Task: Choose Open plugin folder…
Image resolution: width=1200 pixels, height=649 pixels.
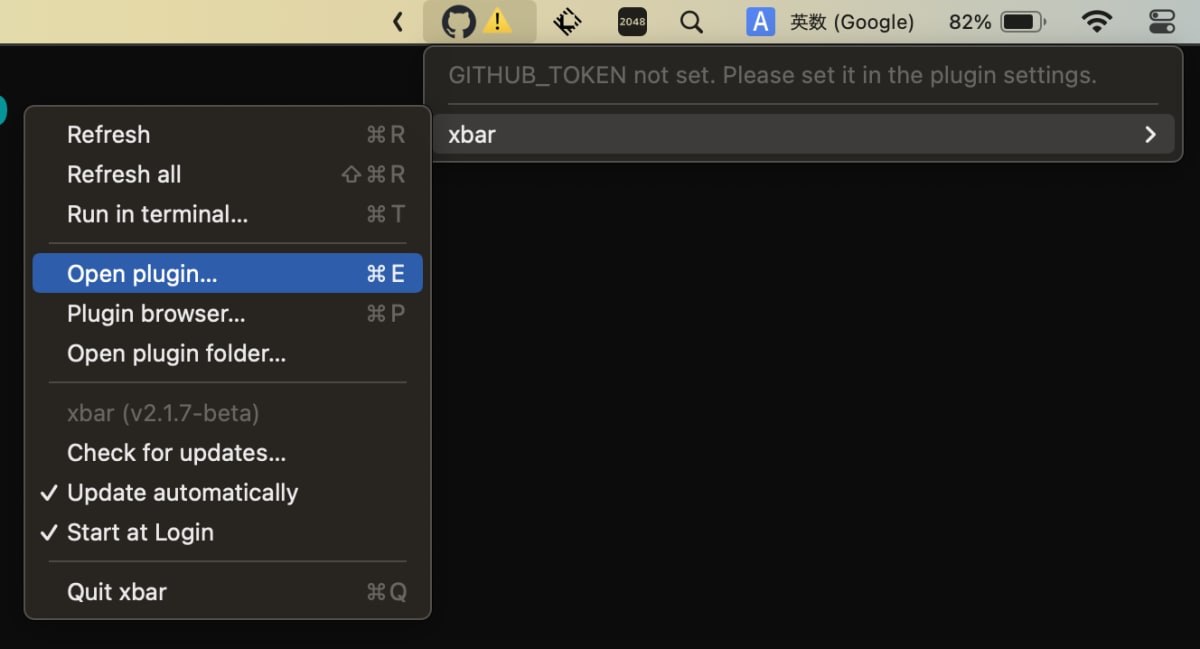Action: point(228,353)
